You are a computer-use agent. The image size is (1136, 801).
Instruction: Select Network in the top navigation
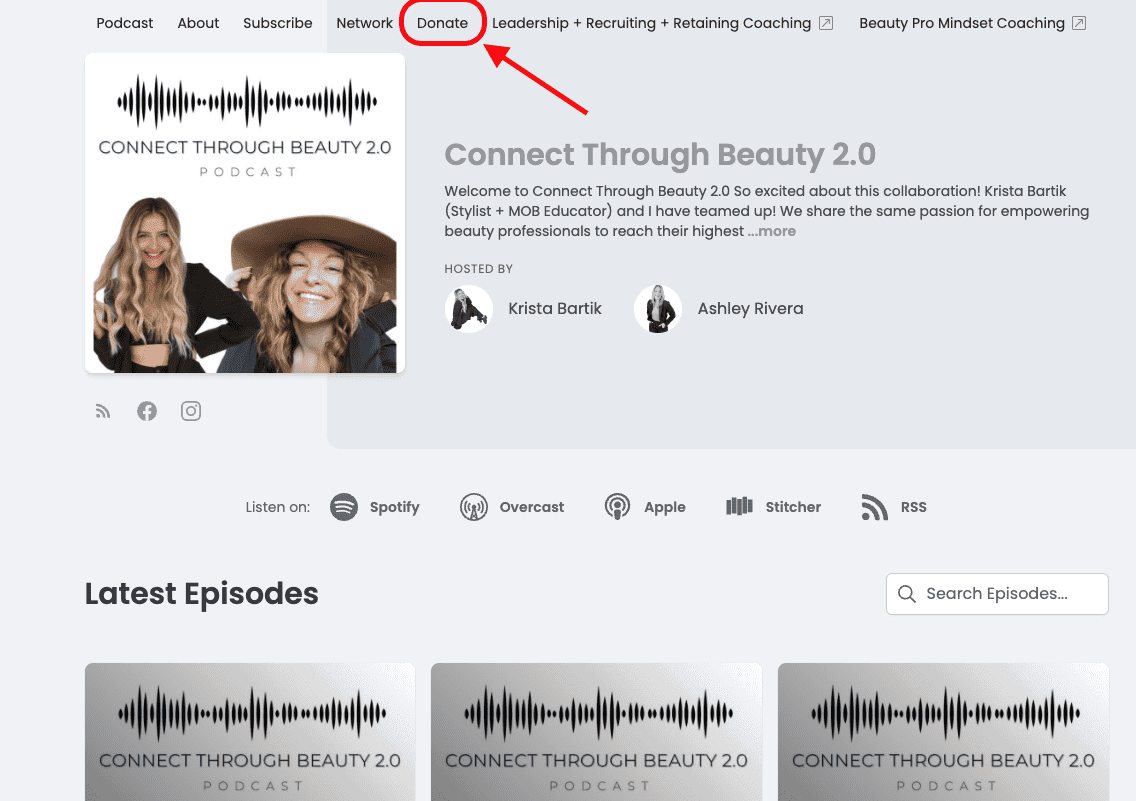coord(364,23)
